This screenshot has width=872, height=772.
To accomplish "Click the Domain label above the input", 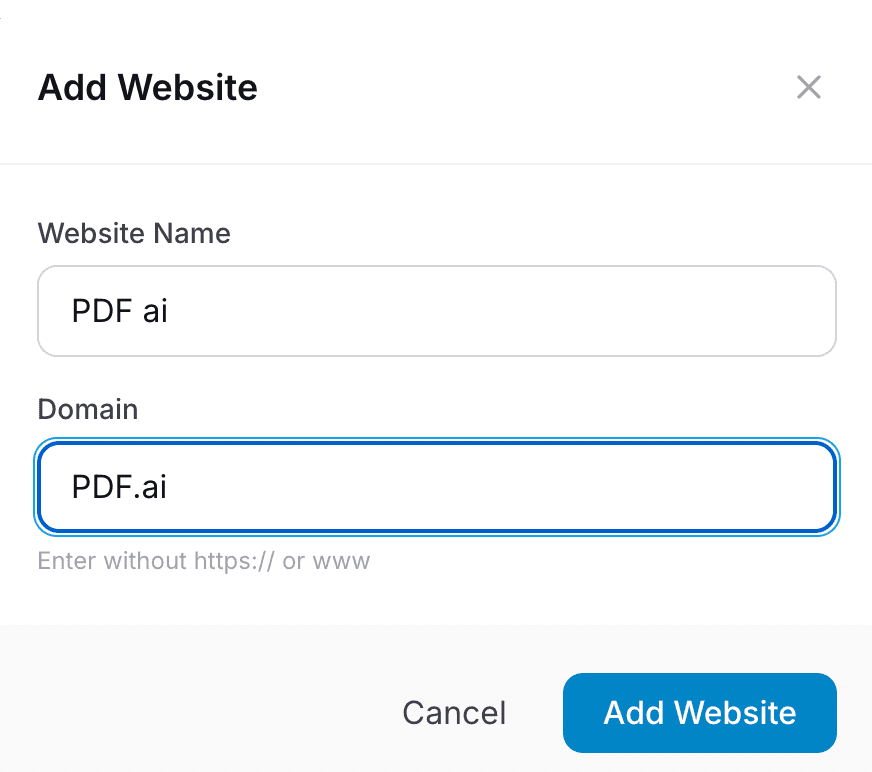I will (x=87, y=409).
